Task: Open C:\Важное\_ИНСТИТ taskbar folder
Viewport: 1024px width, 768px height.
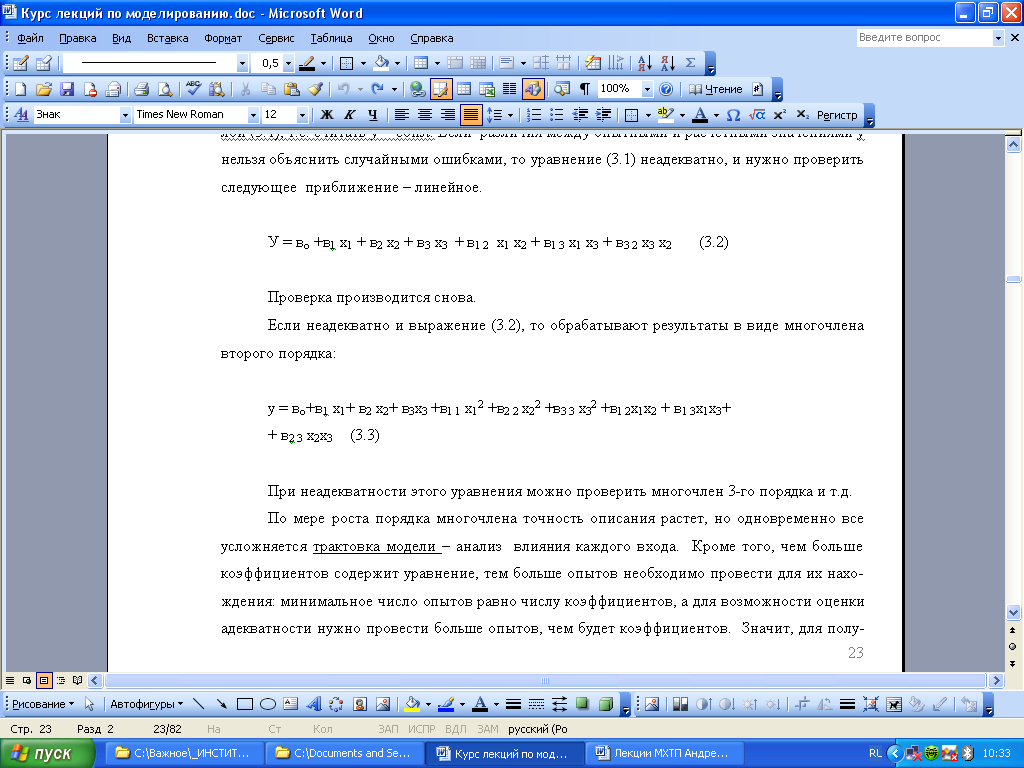Action: click(185, 753)
